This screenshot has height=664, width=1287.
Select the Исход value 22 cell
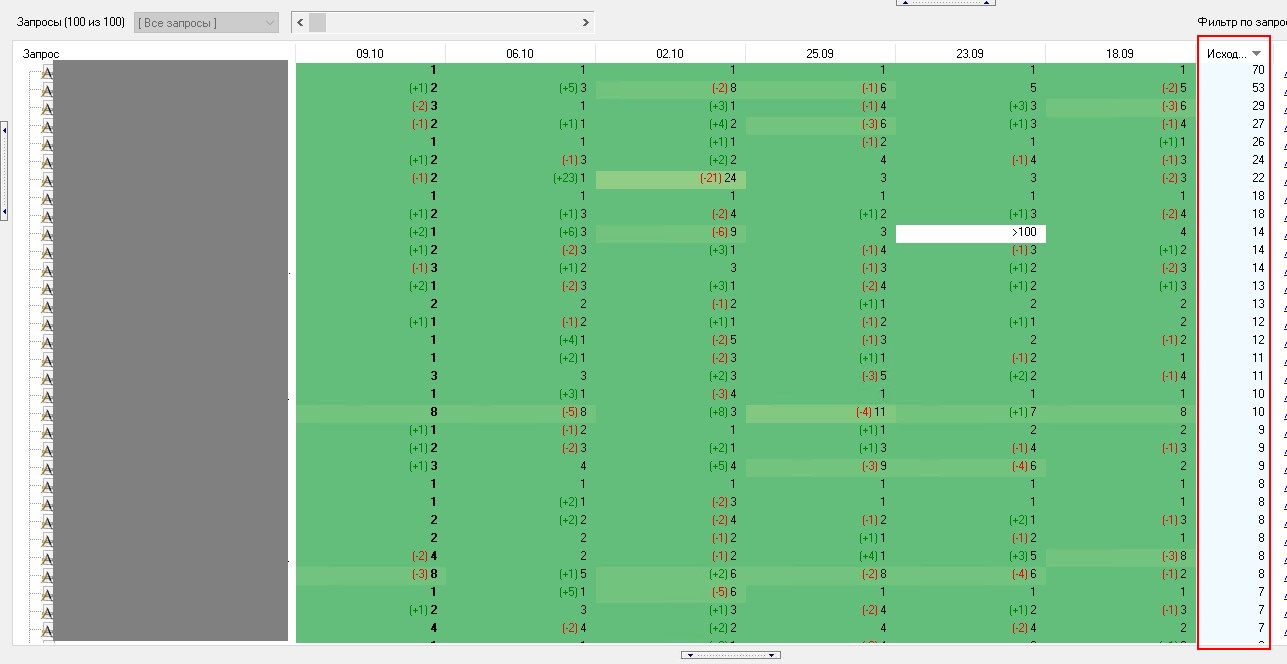pyautogui.click(x=1234, y=178)
